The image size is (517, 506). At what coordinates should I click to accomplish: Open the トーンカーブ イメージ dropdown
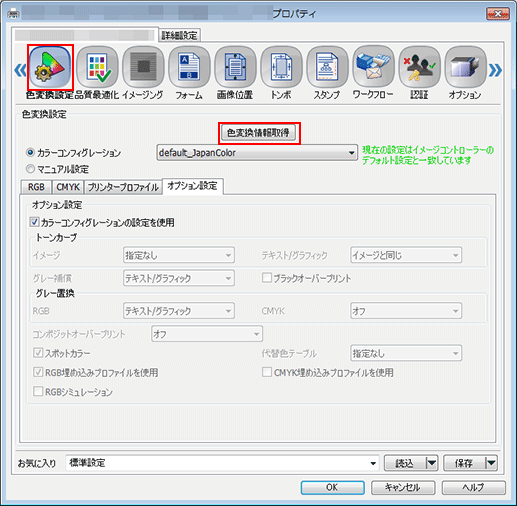(x=179, y=255)
